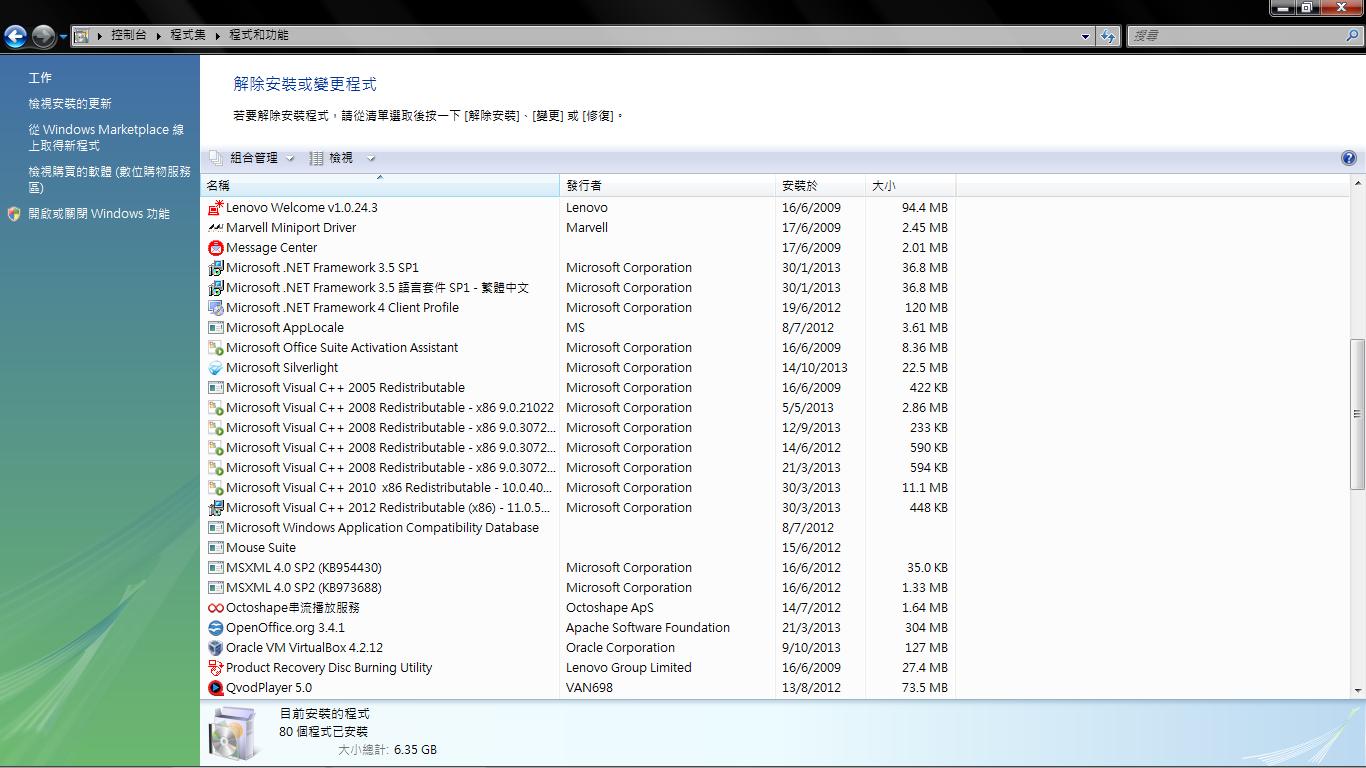The width and height of the screenshot is (1366, 768).
Task: Open the recent pages dropdown arrow
Action: [x=64, y=37]
